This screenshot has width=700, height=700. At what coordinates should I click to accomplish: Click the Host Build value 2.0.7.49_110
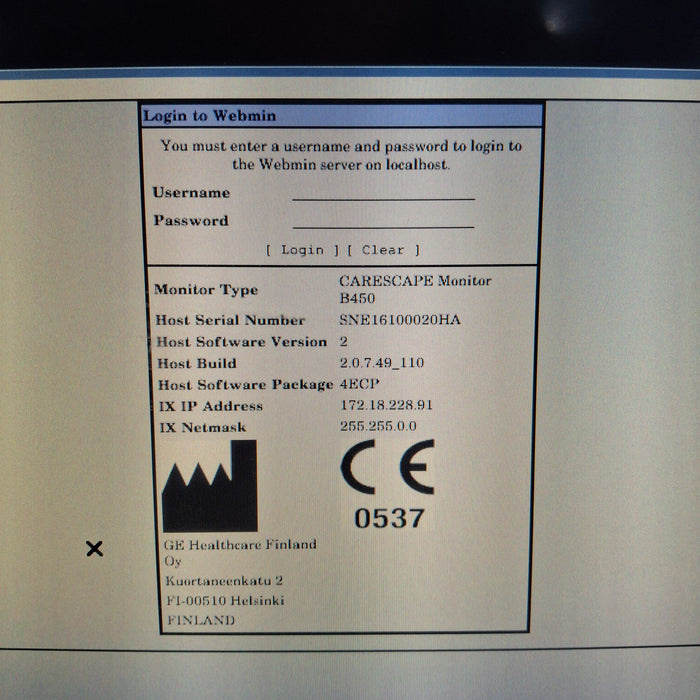pos(381,363)
